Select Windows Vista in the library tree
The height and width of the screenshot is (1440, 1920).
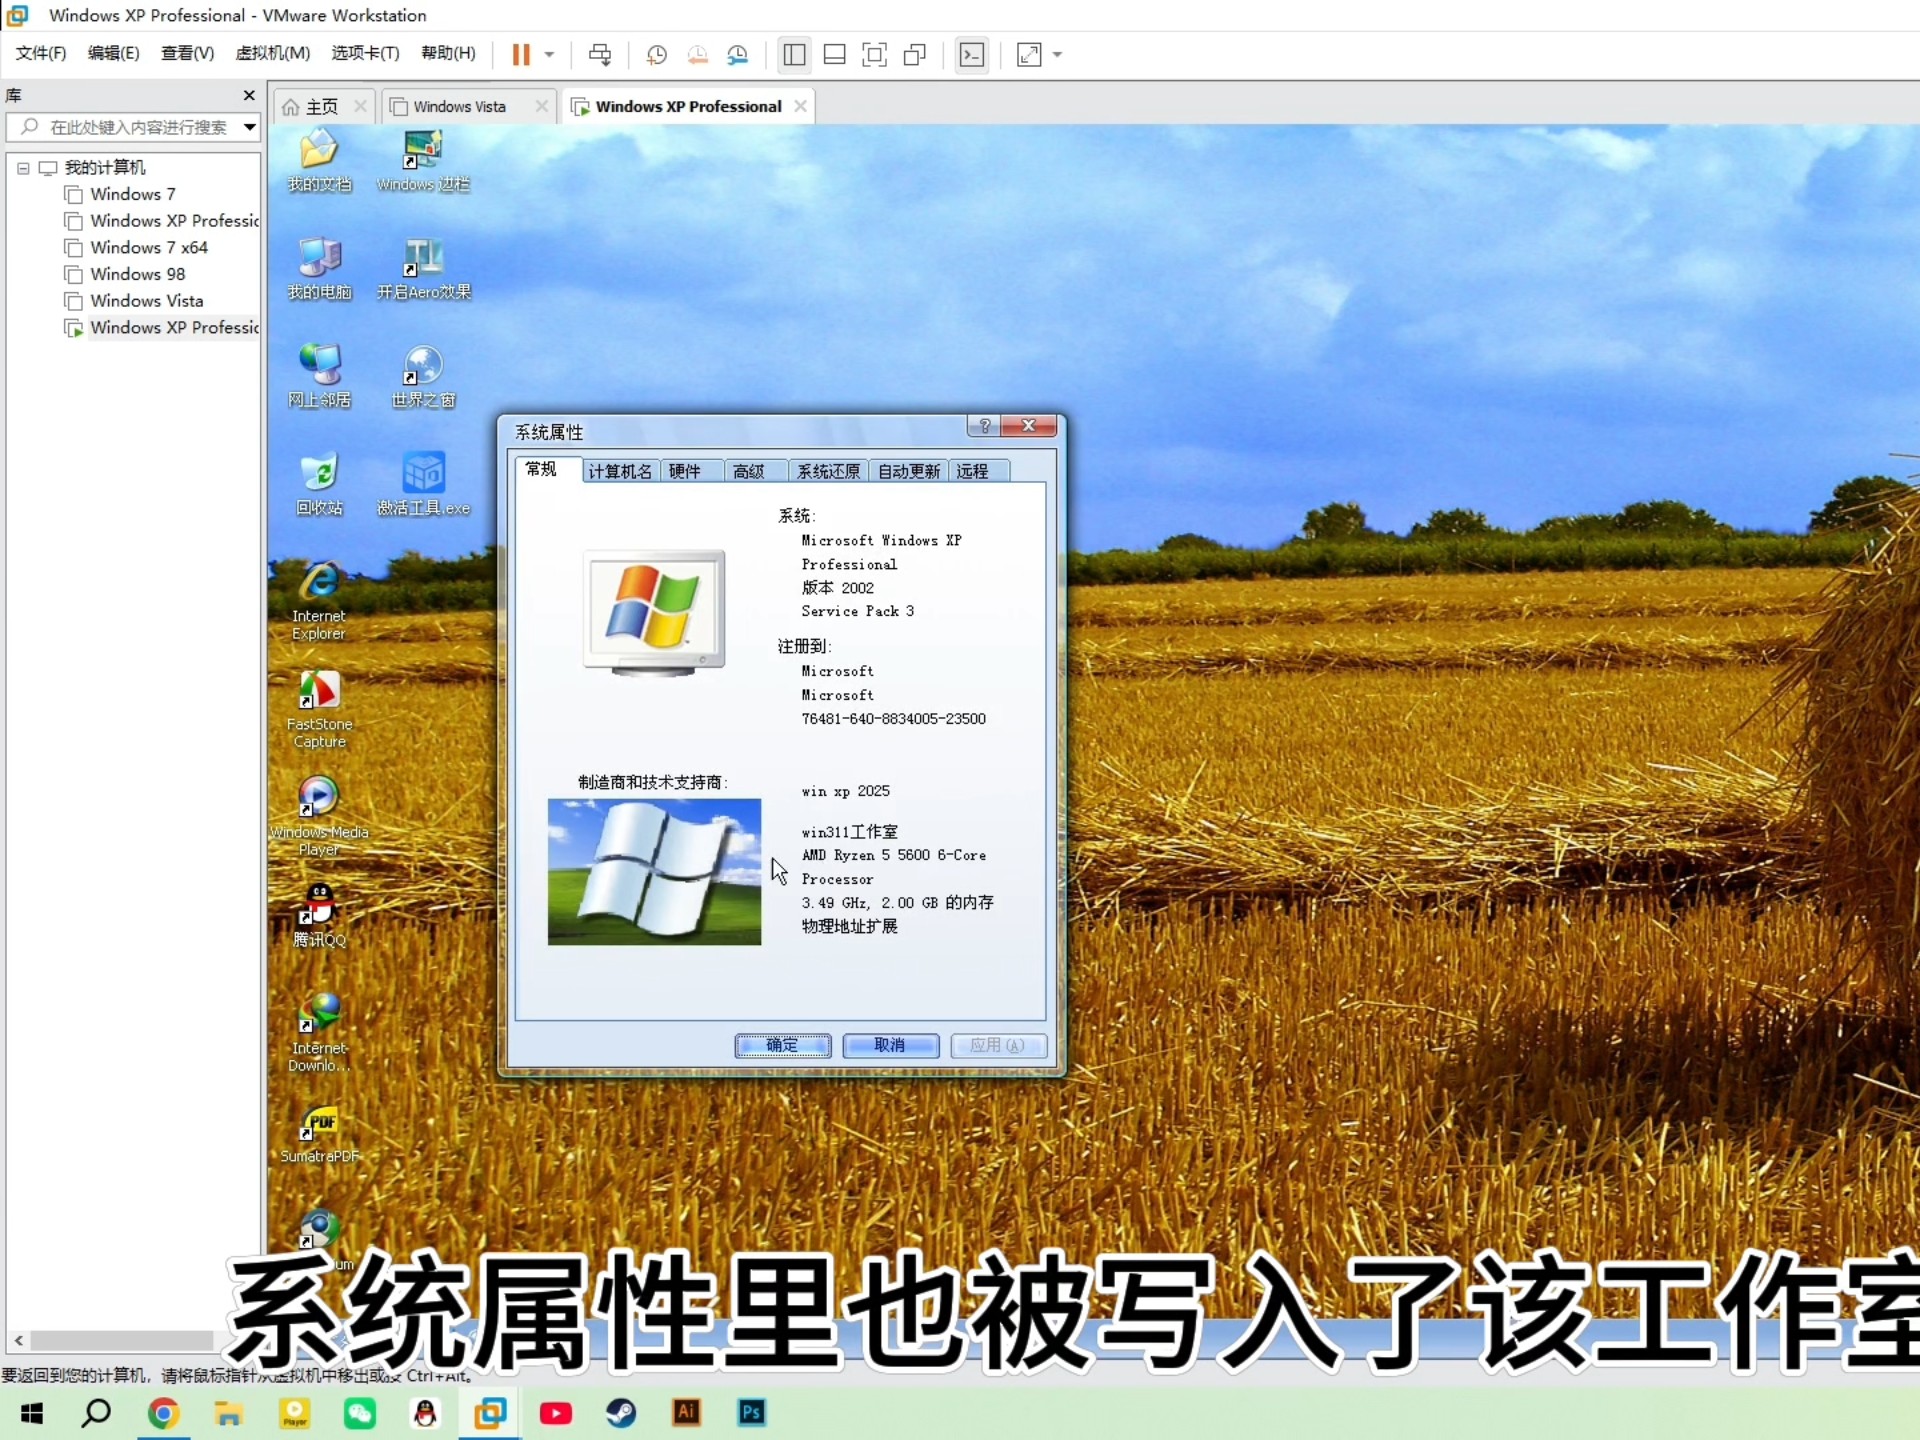point(146,301)
